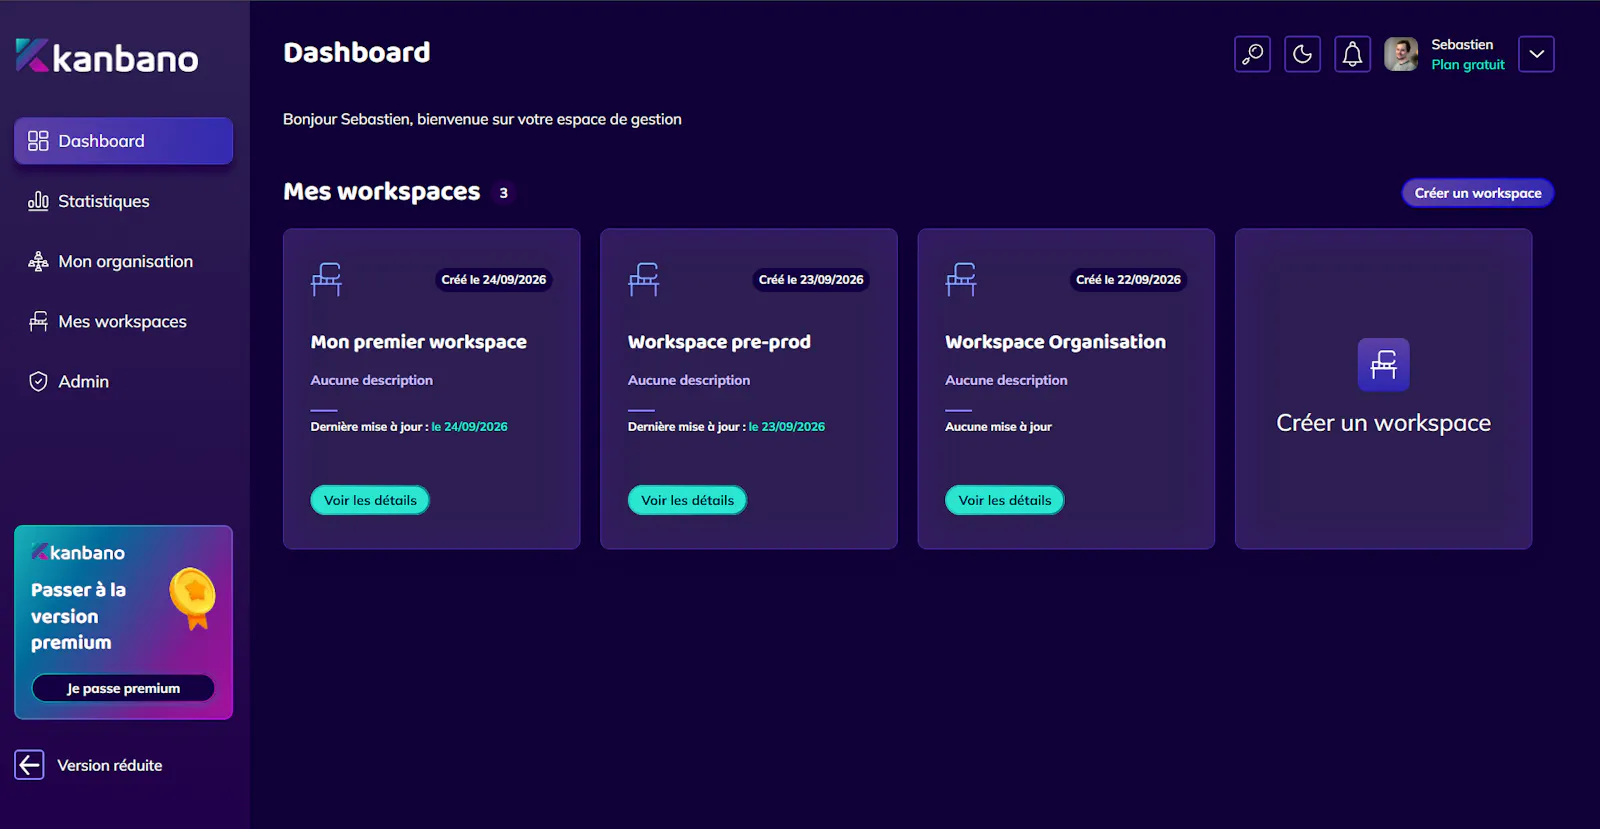Click the 'Workspace Organisation' title
The height and width of the screenshot is (829, 1600).
(1056, 342)
